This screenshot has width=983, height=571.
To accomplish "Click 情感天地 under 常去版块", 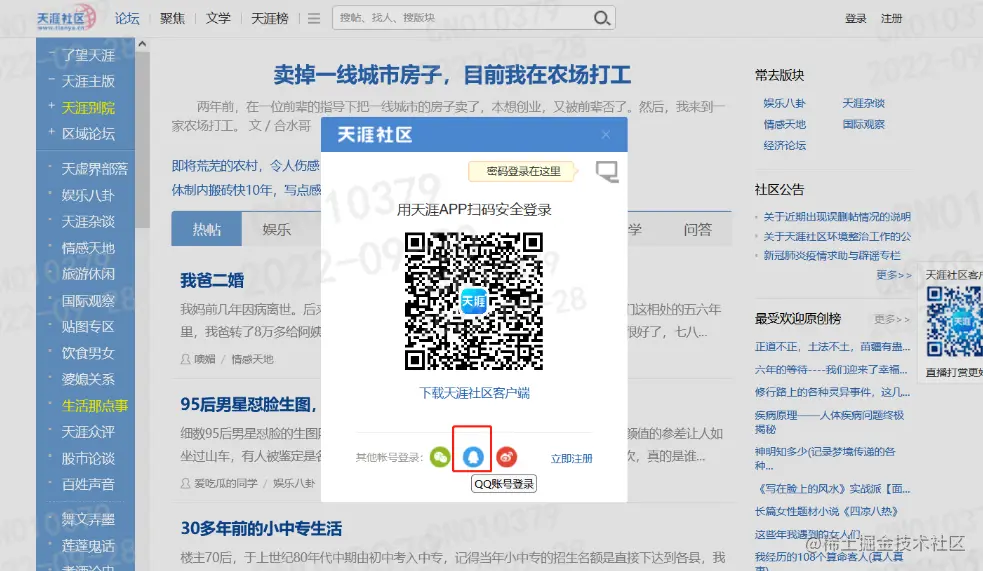I will 784,124.
